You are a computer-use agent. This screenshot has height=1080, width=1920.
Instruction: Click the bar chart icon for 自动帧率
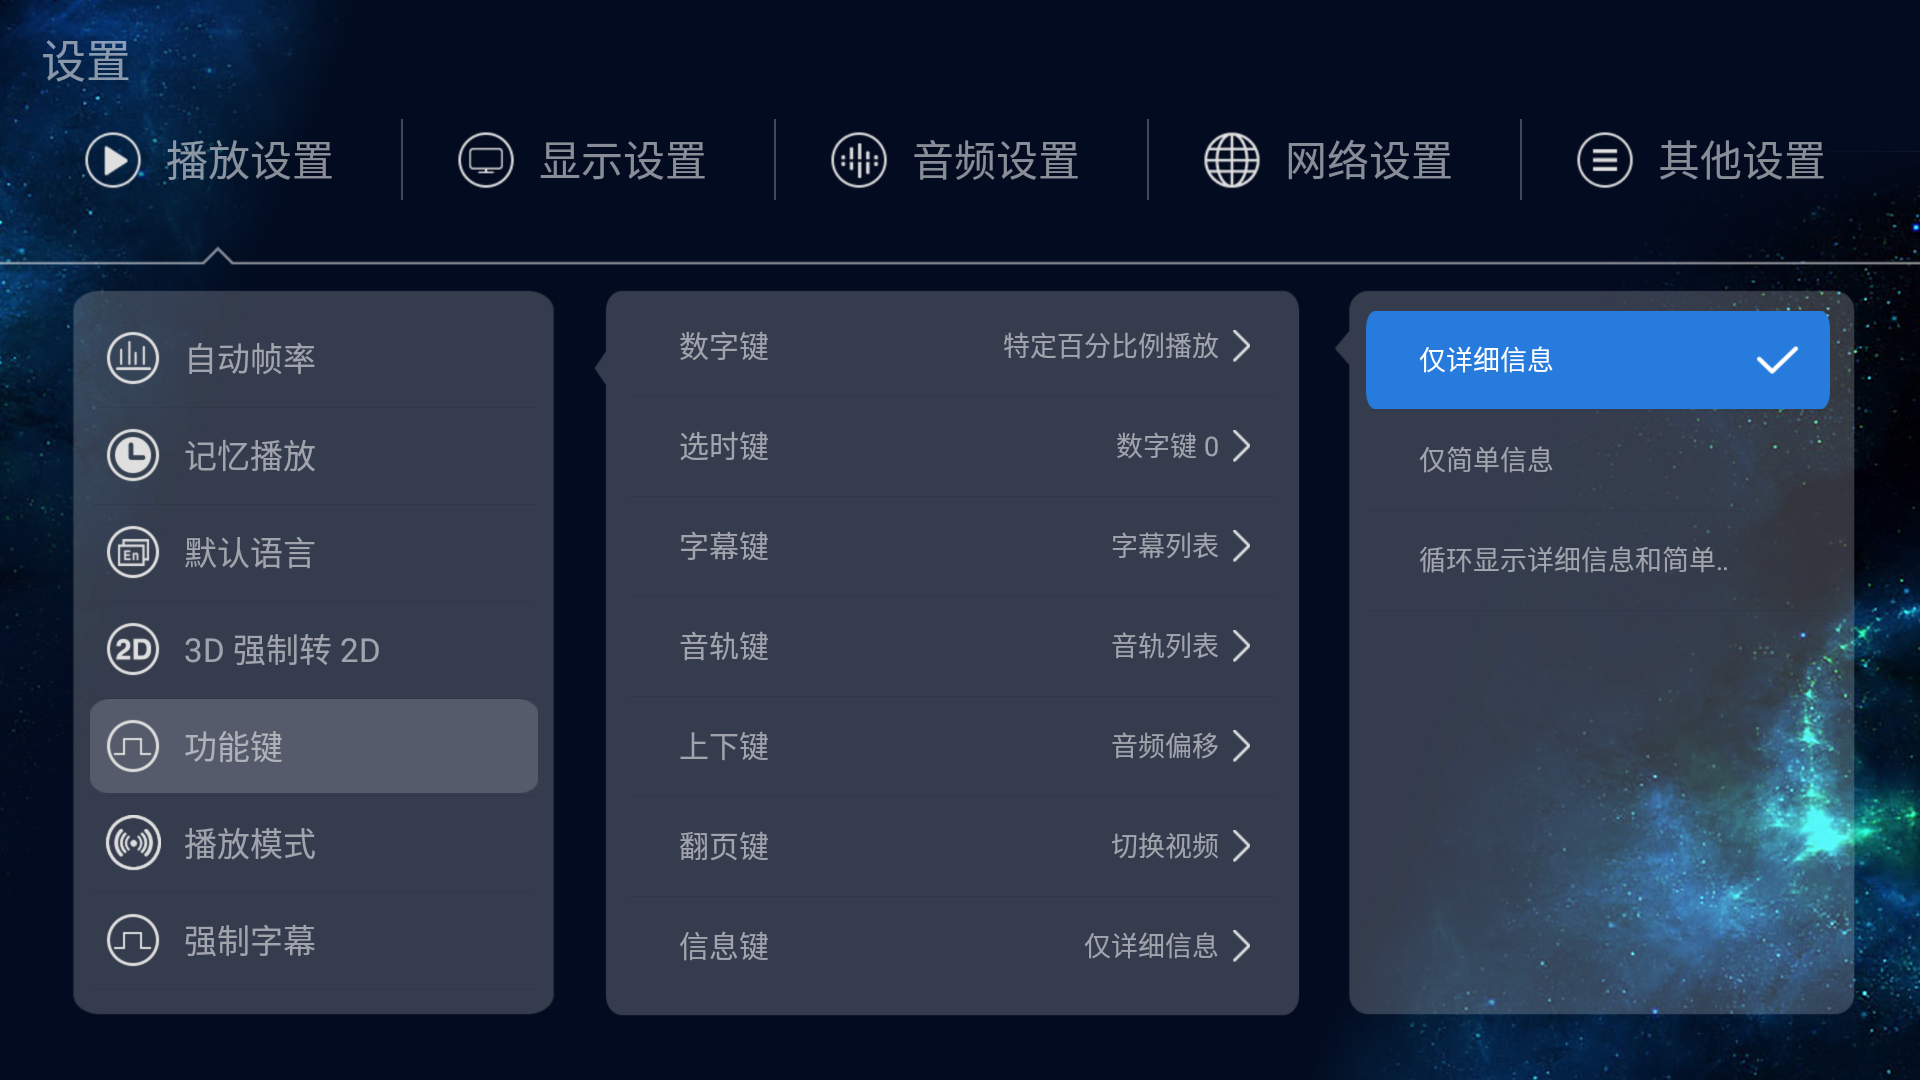[x=133, y=358]
